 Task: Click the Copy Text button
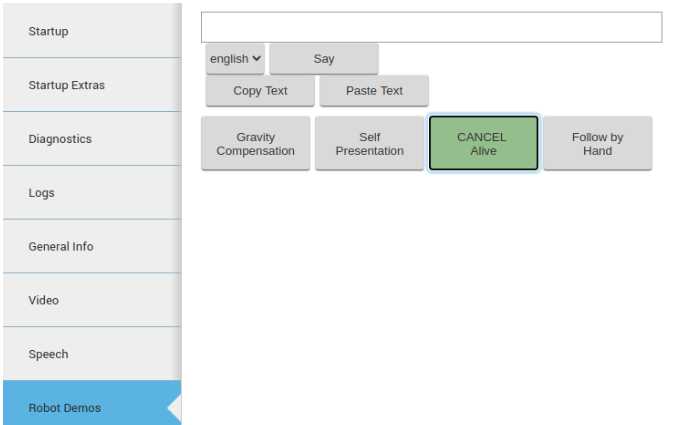tap(260, 91)
